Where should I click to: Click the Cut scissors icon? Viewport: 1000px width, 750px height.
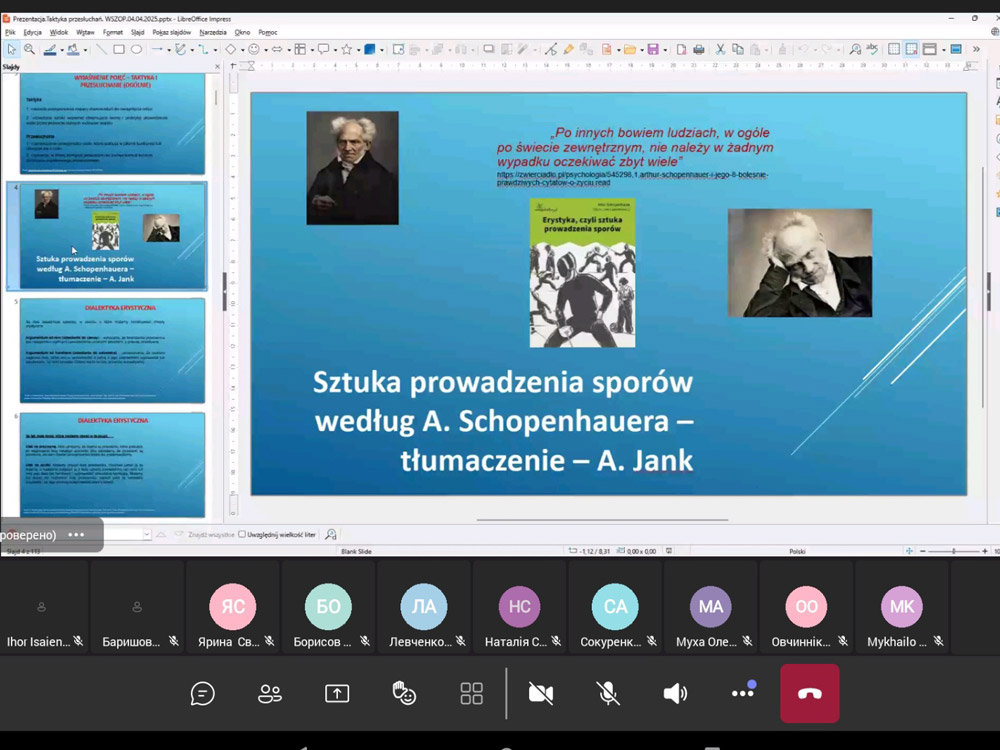pyautogui.click(x=720, y=49)
